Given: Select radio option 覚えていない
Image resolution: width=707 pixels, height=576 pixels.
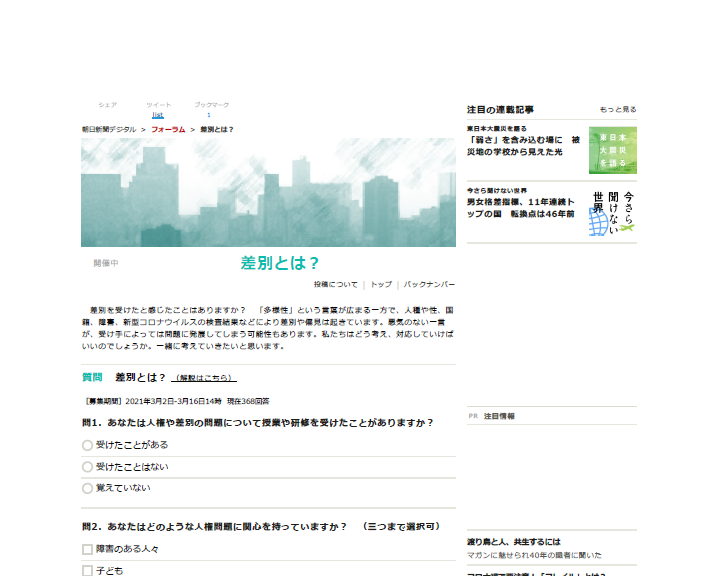Looking at the screenshot, I should 87,488.
